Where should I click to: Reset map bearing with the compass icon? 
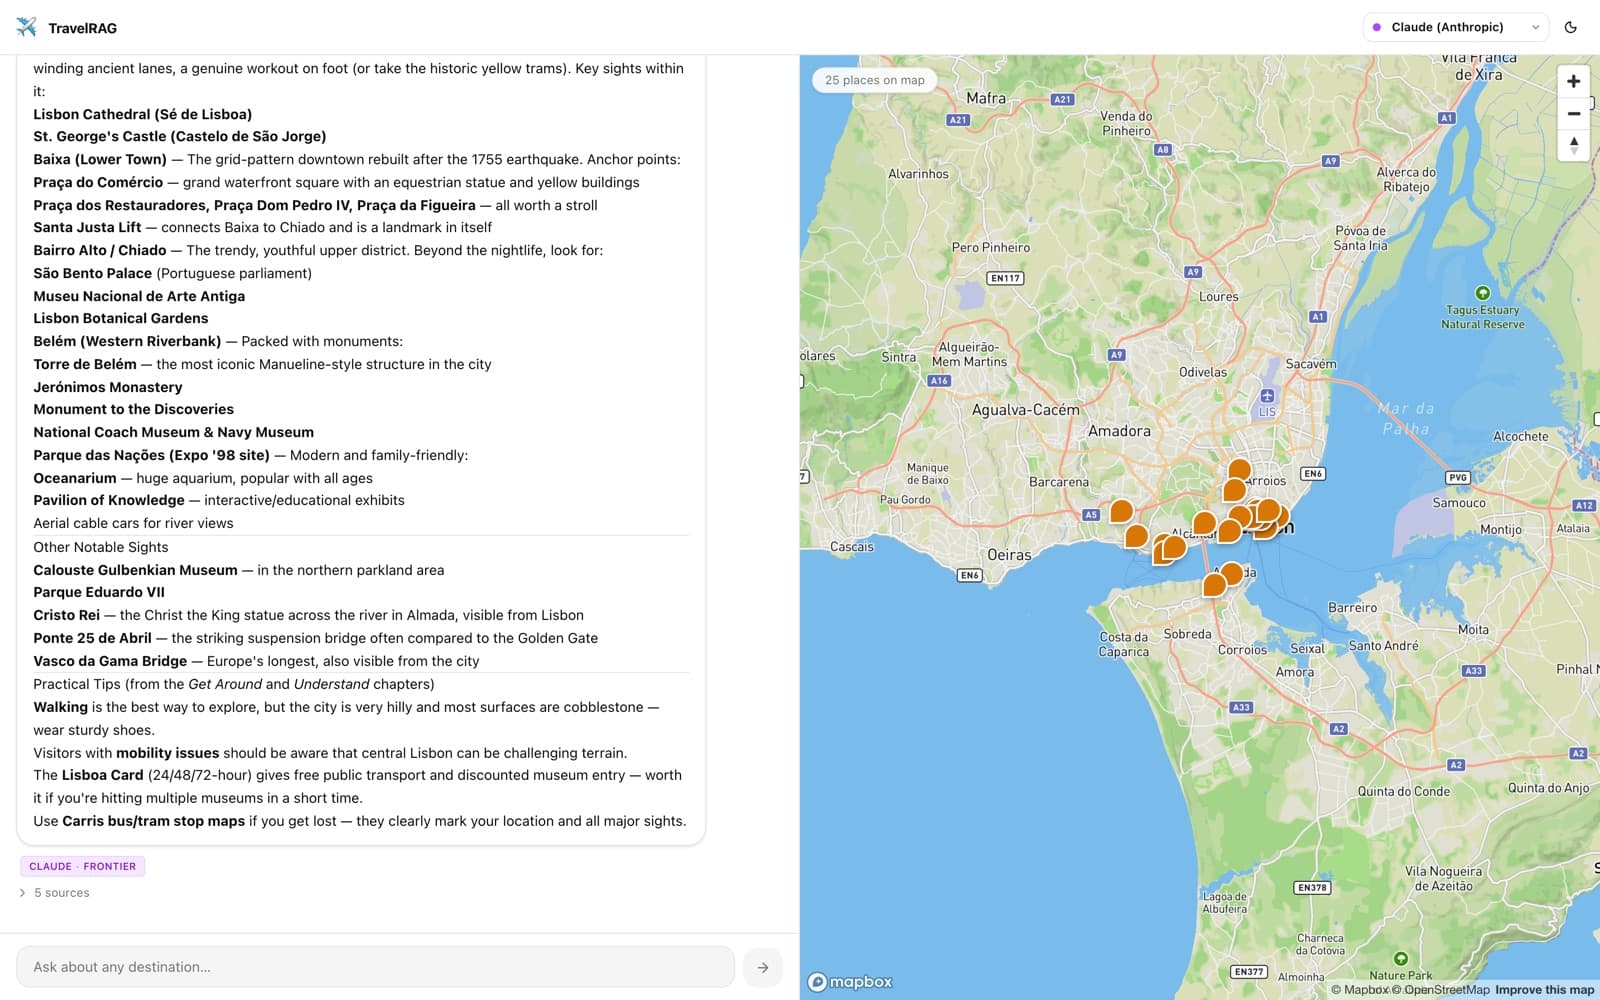click(x=1573, y=145)
